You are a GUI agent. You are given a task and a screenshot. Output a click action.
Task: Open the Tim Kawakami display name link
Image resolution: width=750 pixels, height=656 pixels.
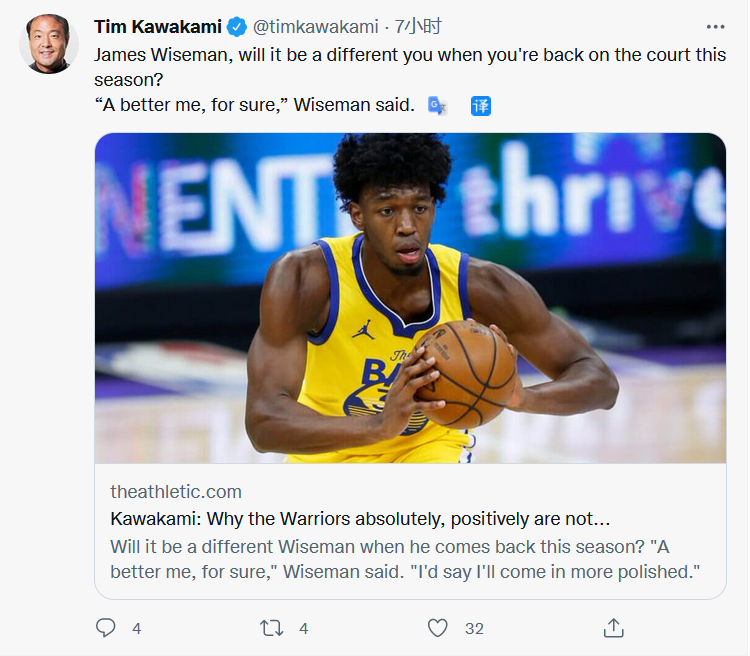[x=158, y=27]
